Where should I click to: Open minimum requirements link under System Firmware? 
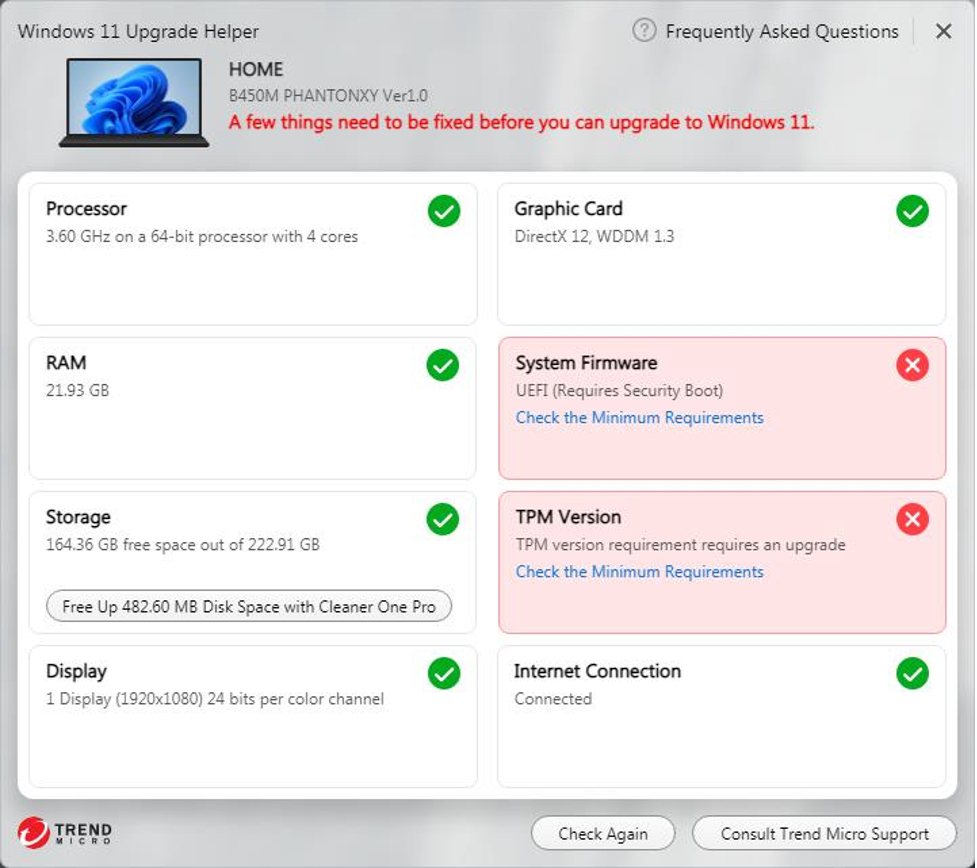click(x=639, y=418)
